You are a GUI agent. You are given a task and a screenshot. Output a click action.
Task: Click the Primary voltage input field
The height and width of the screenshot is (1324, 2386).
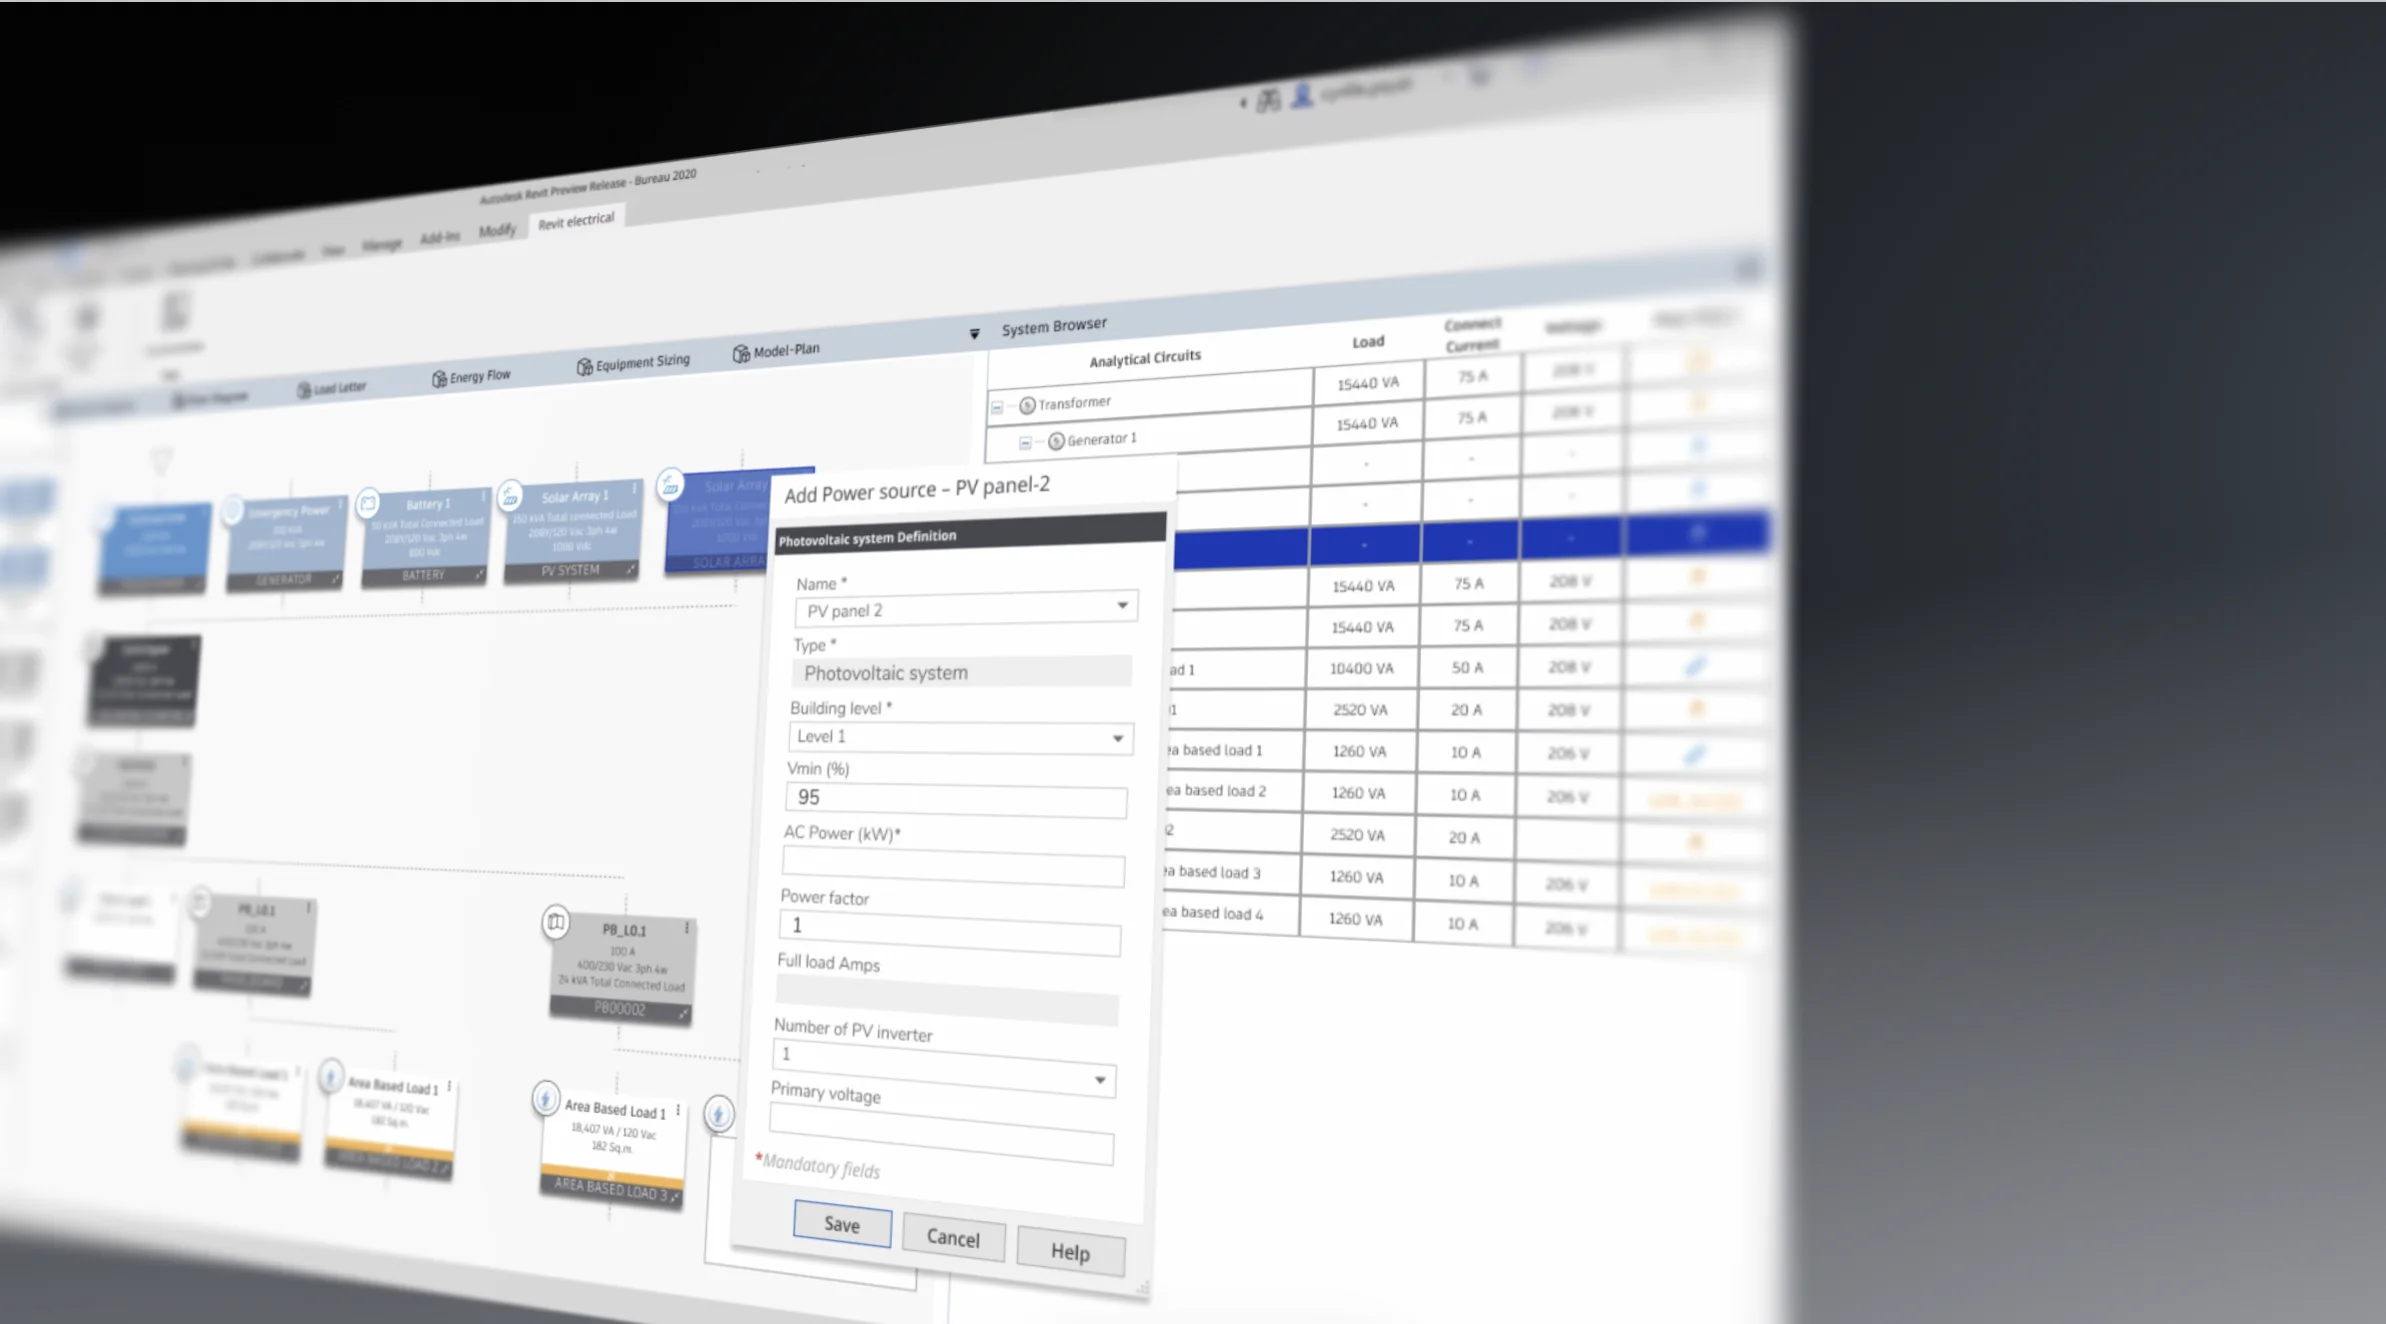[x=940, y=1135]
